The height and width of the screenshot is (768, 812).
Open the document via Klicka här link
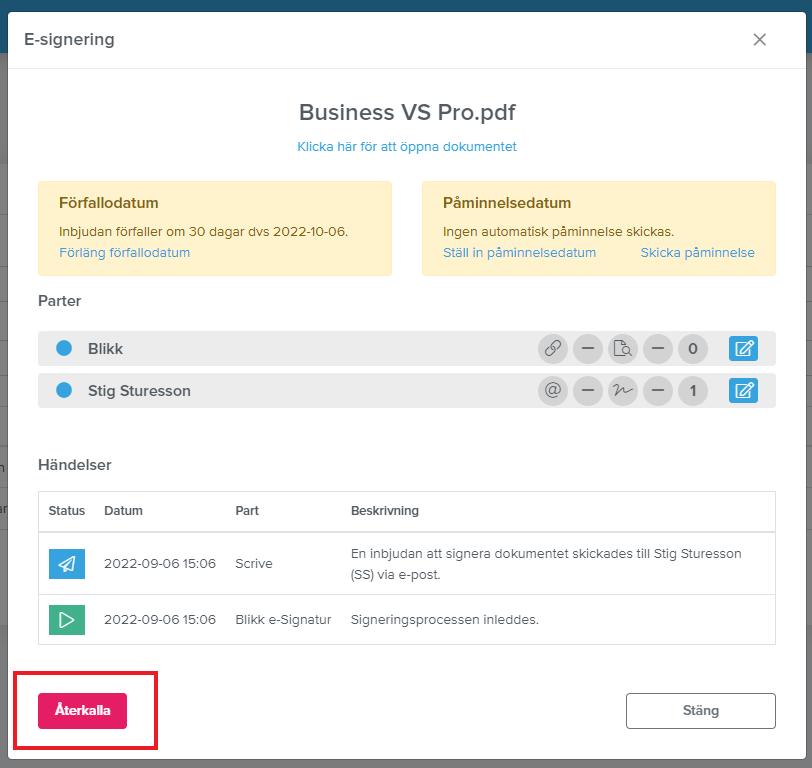click(x=407, y=147)
